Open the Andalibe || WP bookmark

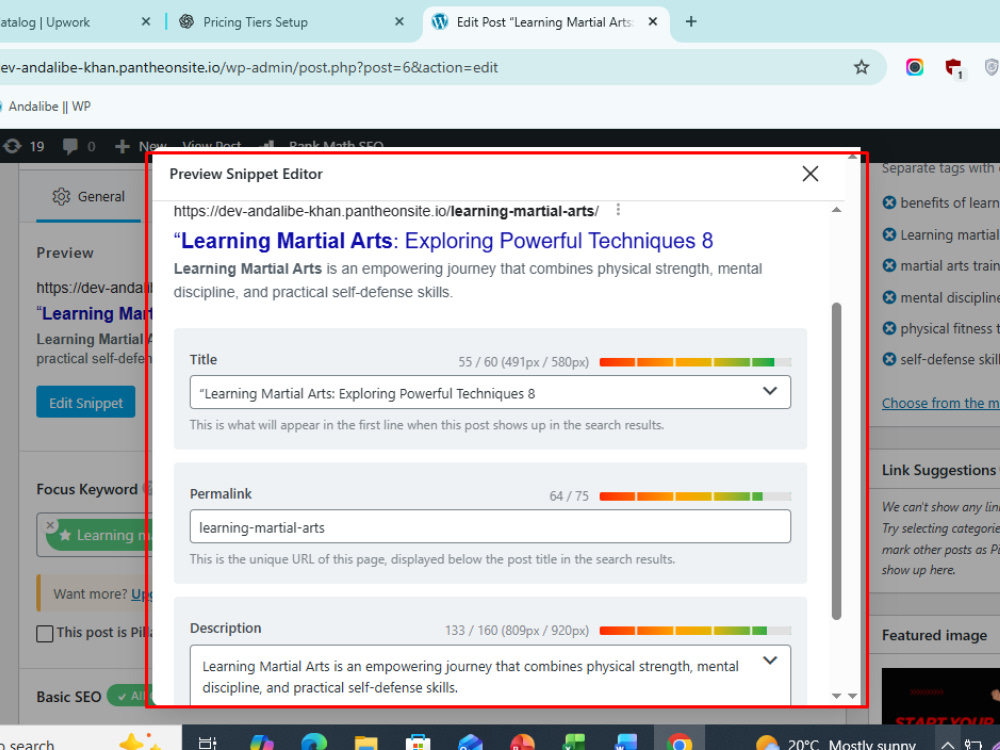(x=45, y=106)
